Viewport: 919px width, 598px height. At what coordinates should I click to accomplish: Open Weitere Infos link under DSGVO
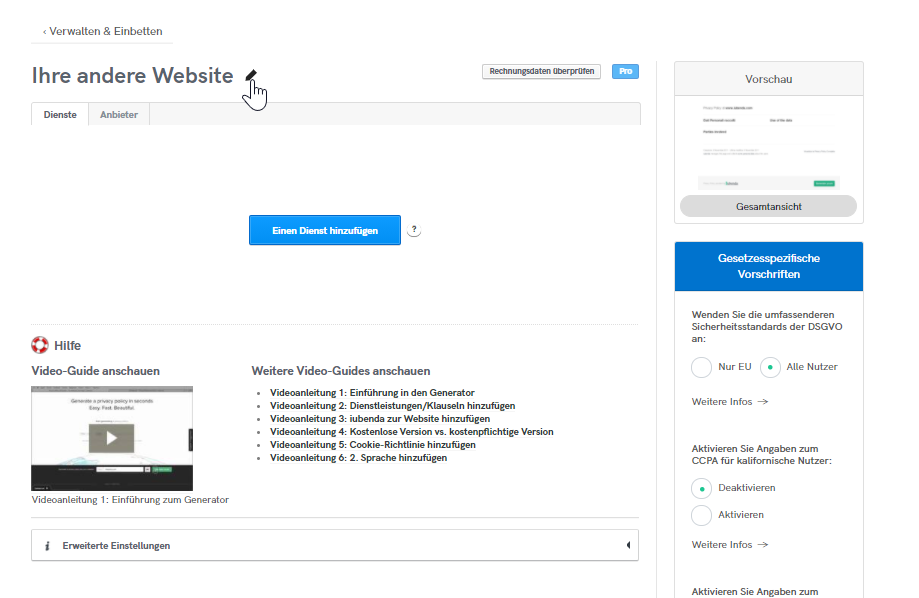729,402
